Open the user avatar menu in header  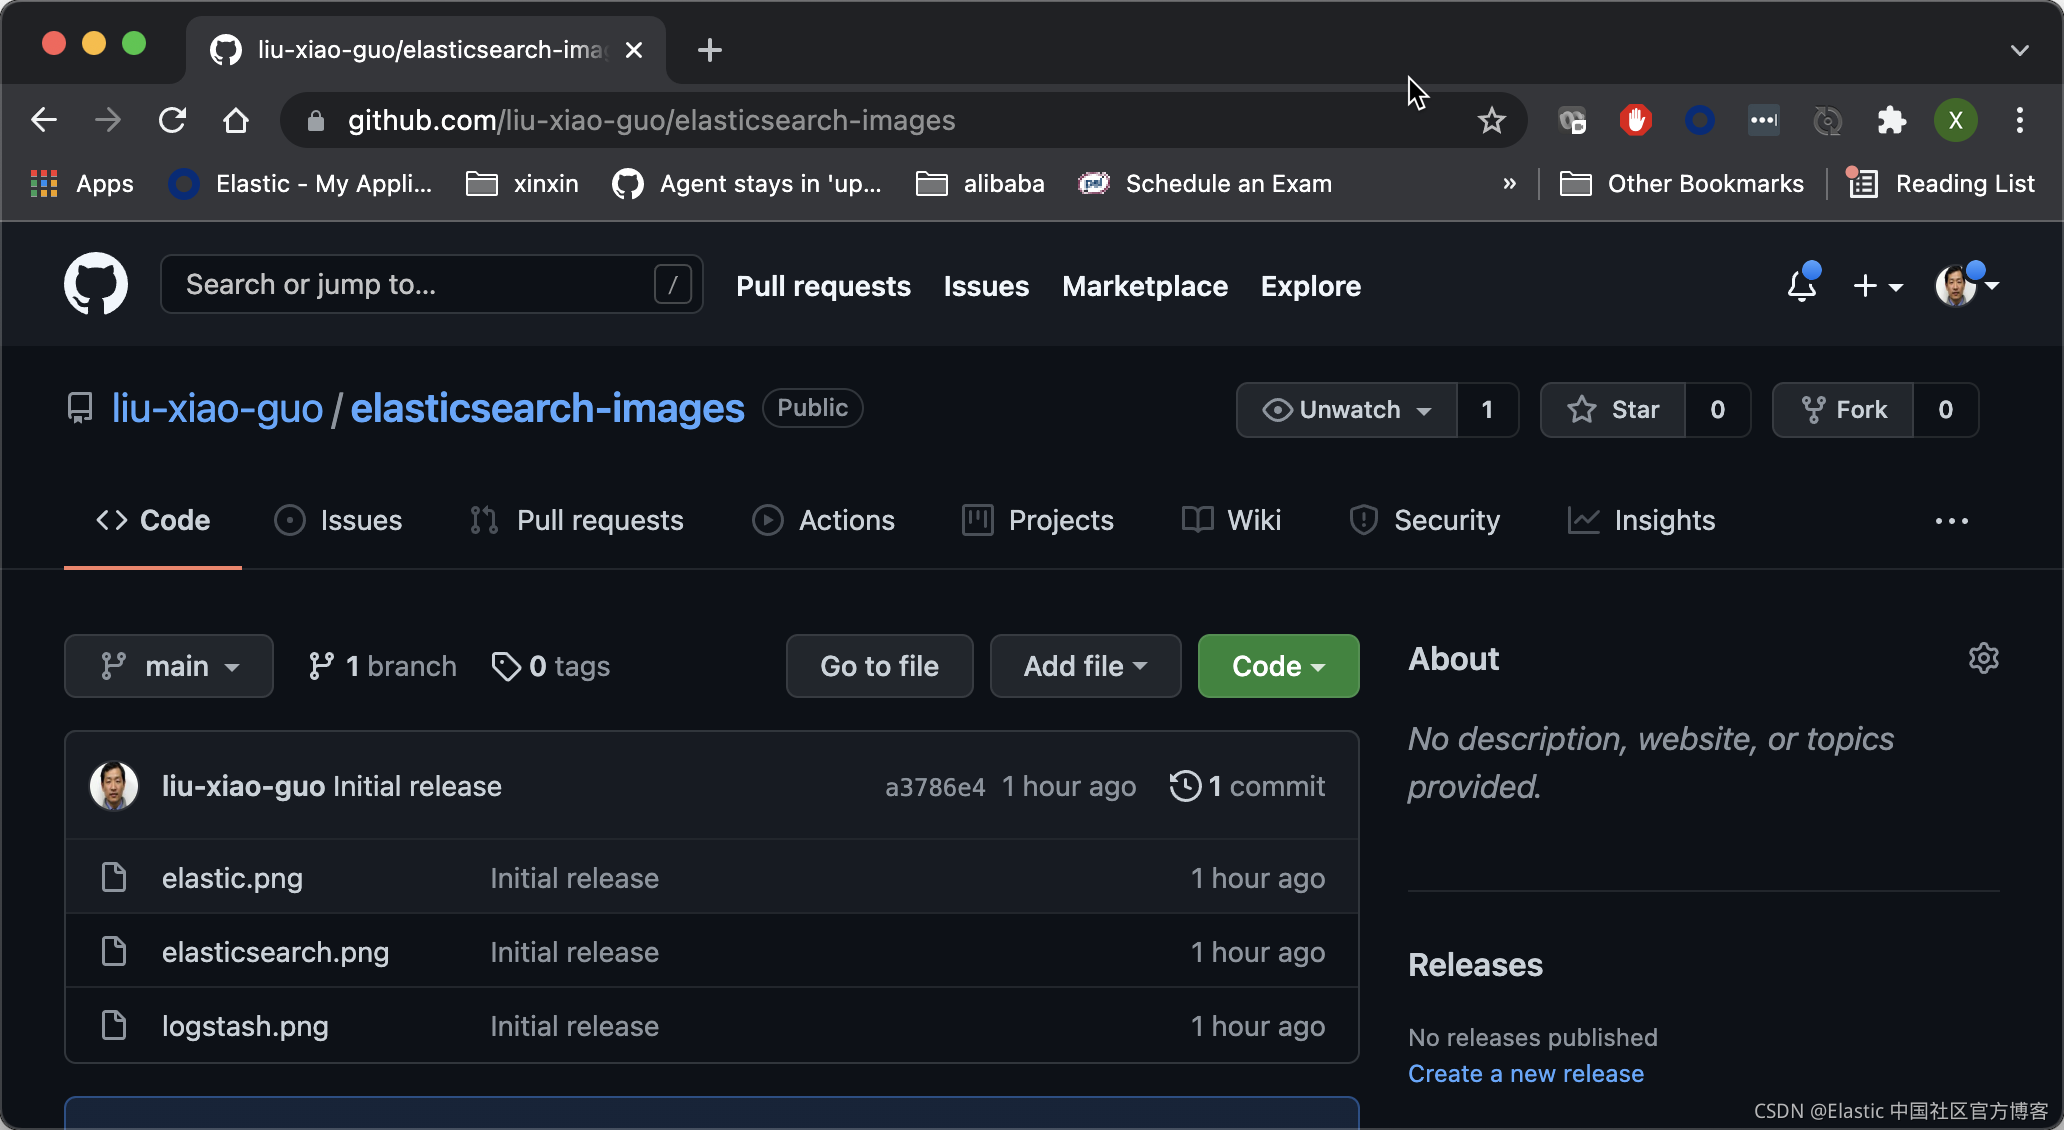point(1966,285)
